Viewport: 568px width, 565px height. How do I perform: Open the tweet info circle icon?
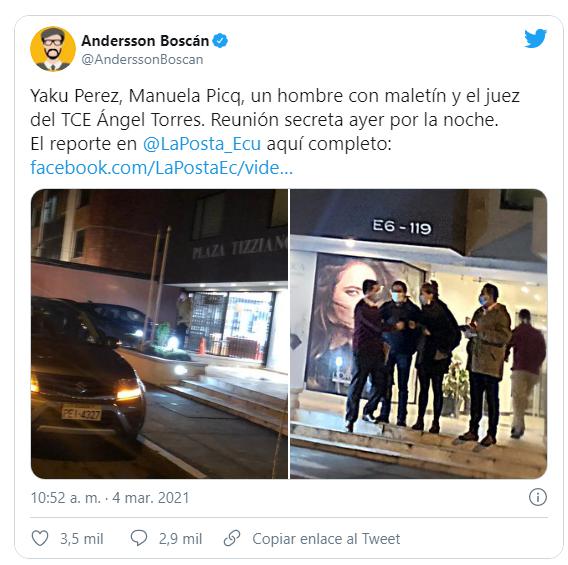[537, 497]
